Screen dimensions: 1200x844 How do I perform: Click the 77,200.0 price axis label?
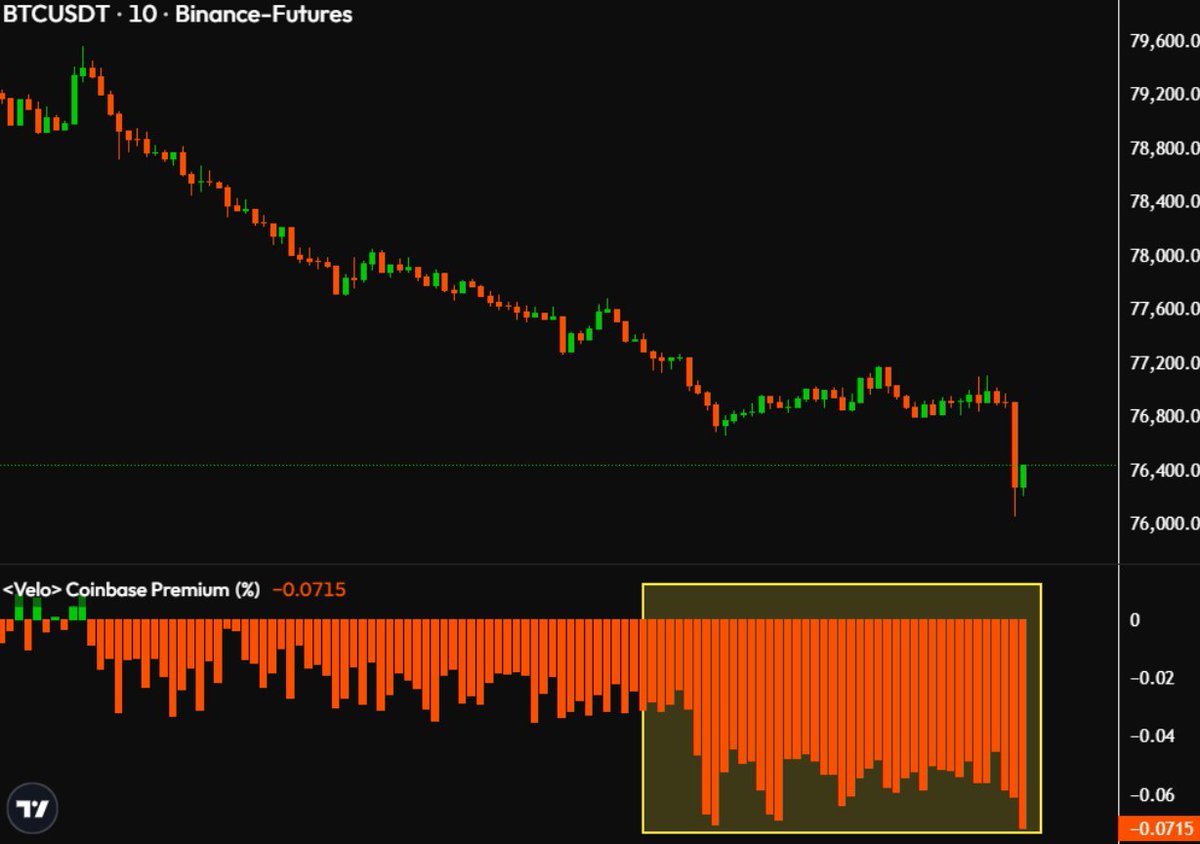tap(1163, 363)
